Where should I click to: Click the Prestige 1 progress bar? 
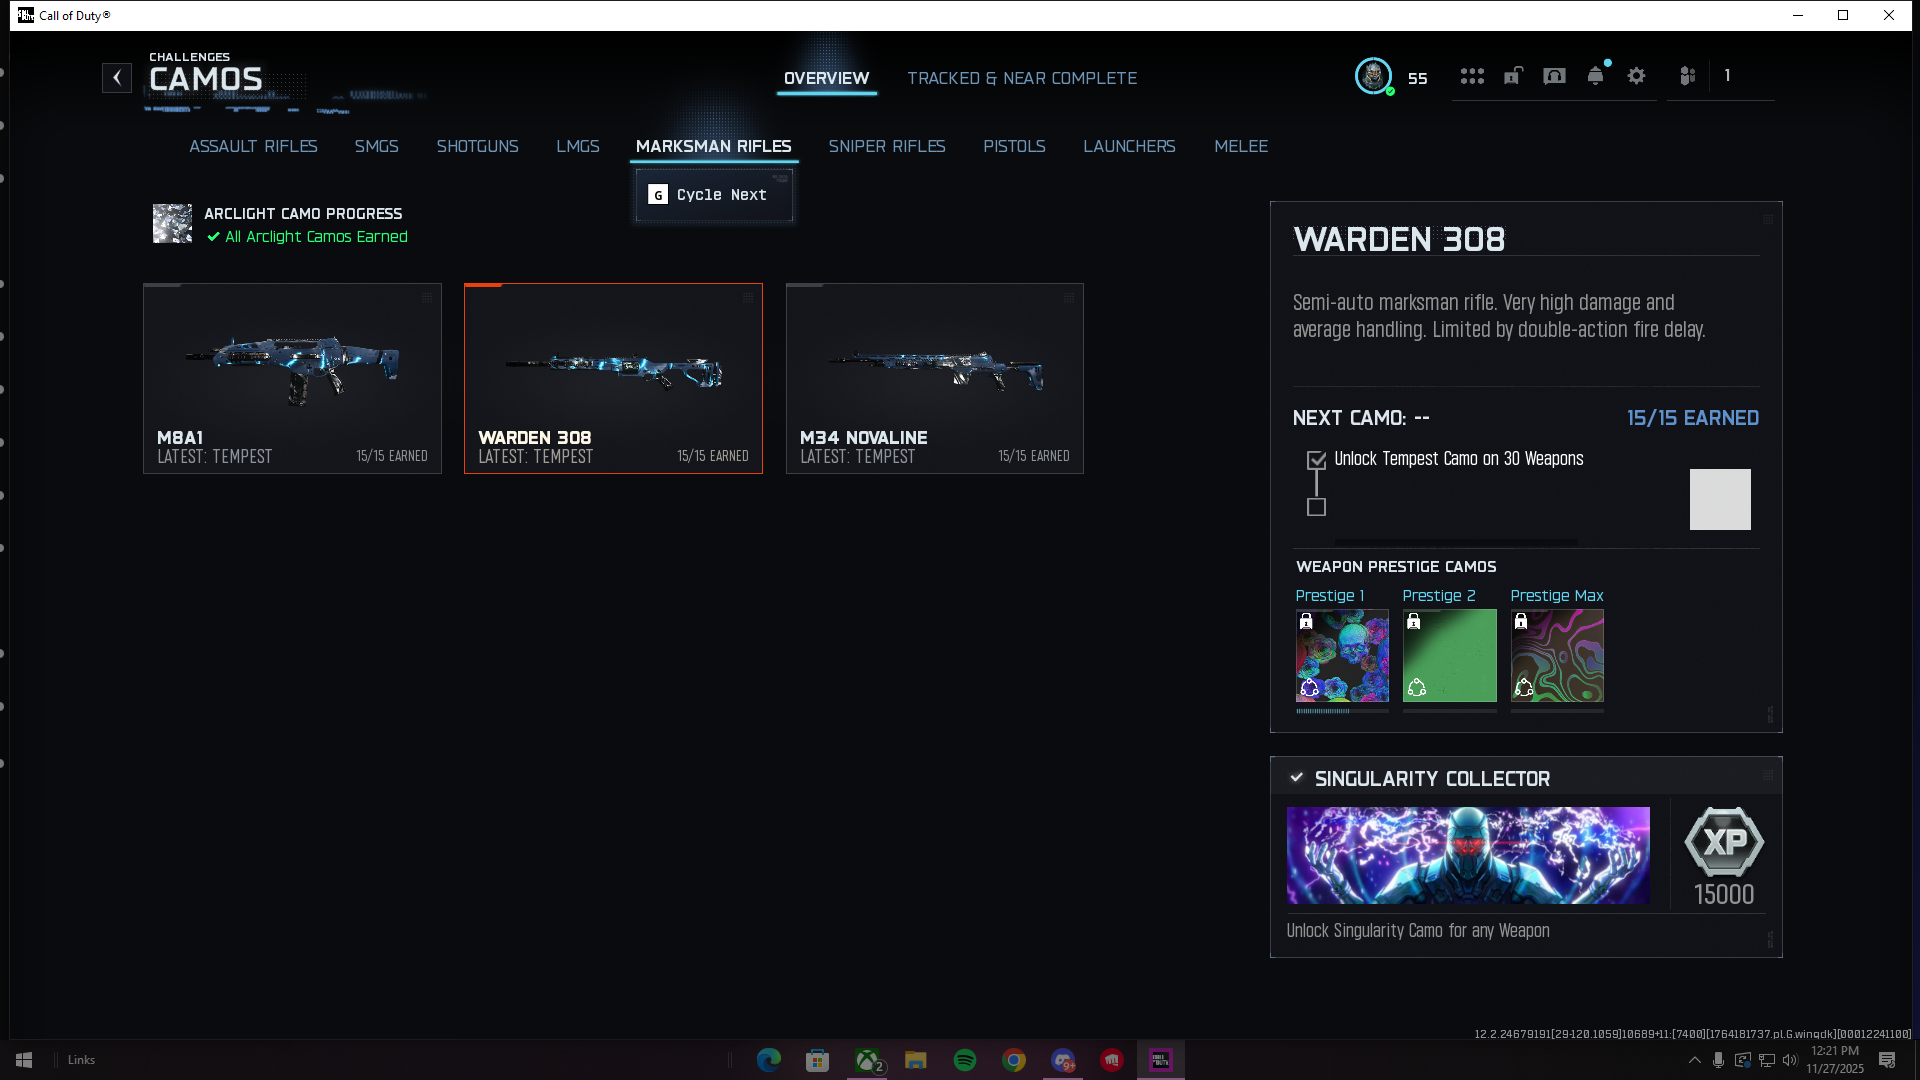click(1342, 711)
